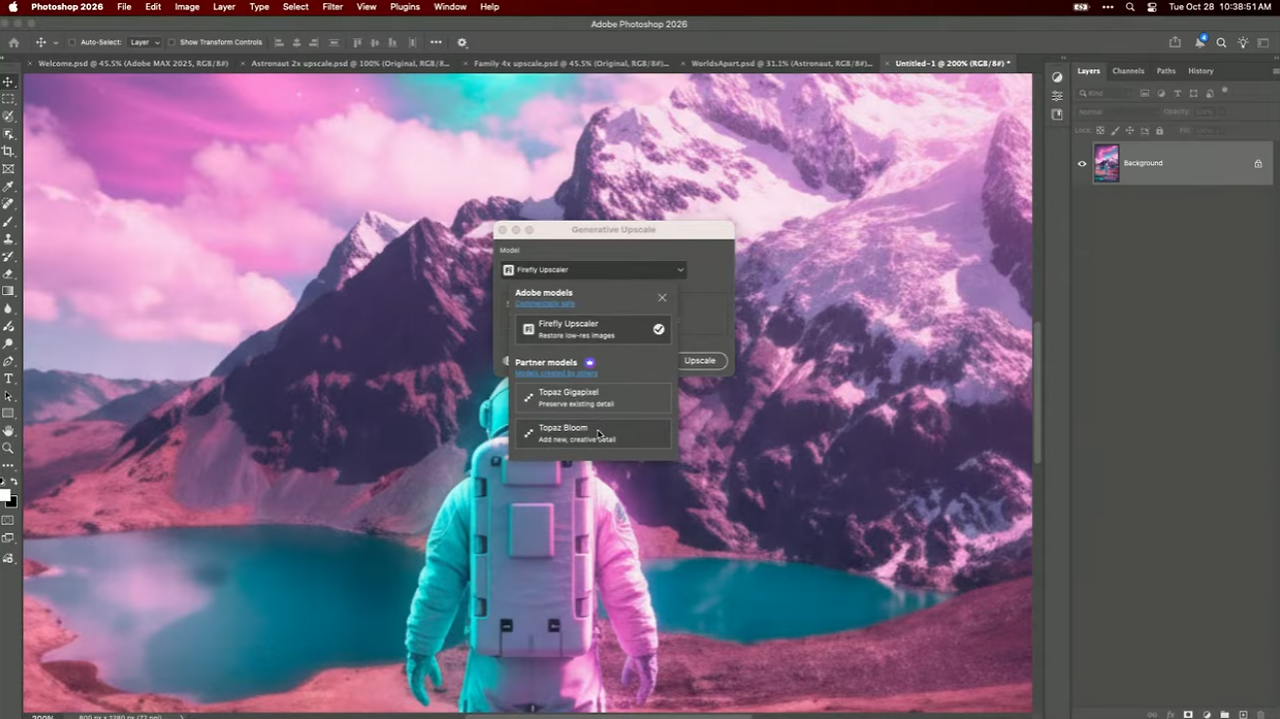Click the foreground color swatch
Viewport: 1280px width, 719px height.
pos(5,495)
